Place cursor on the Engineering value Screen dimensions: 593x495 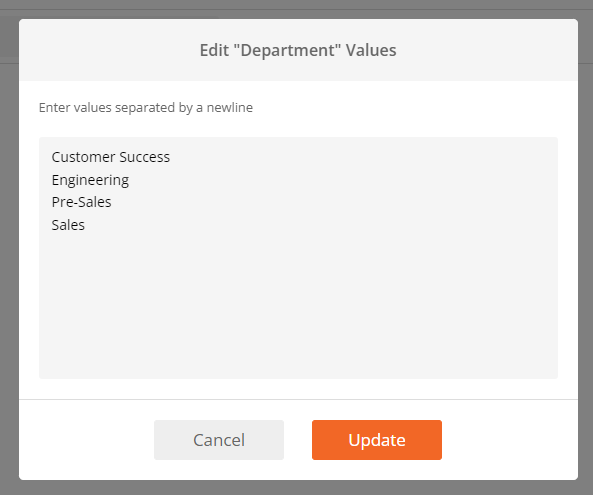click(90, 180)
